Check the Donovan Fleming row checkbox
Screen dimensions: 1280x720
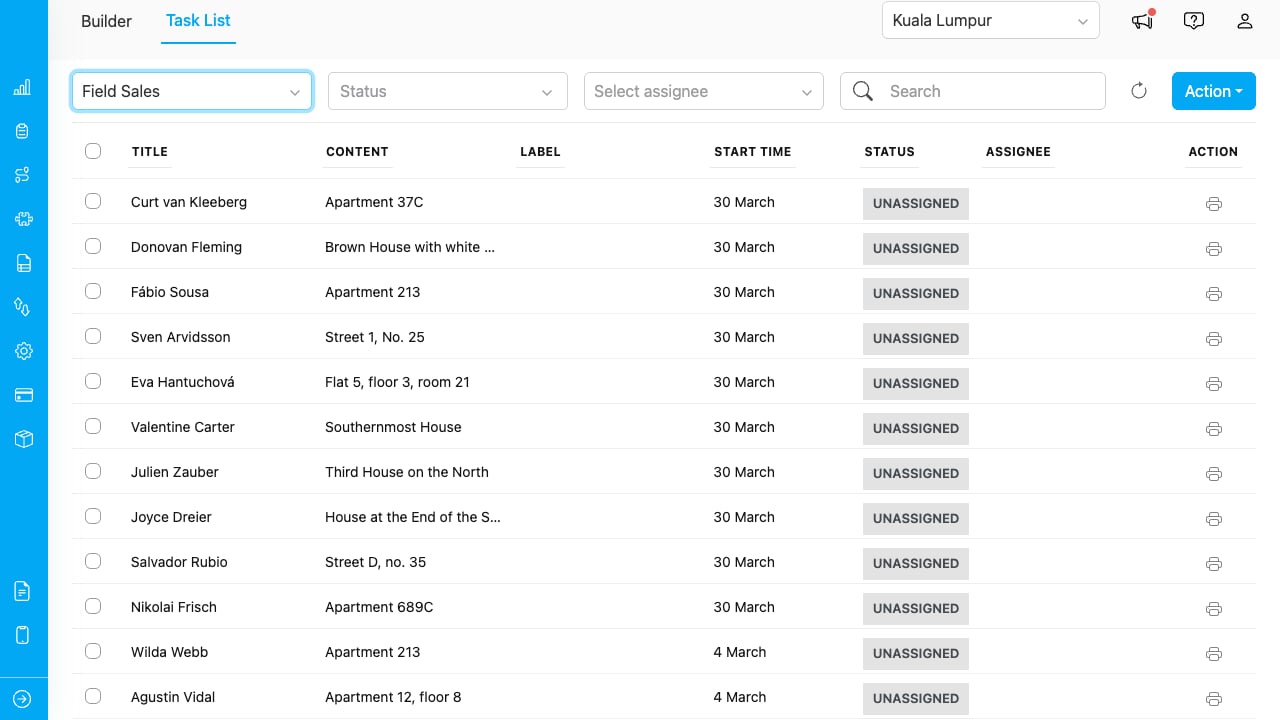93,246
